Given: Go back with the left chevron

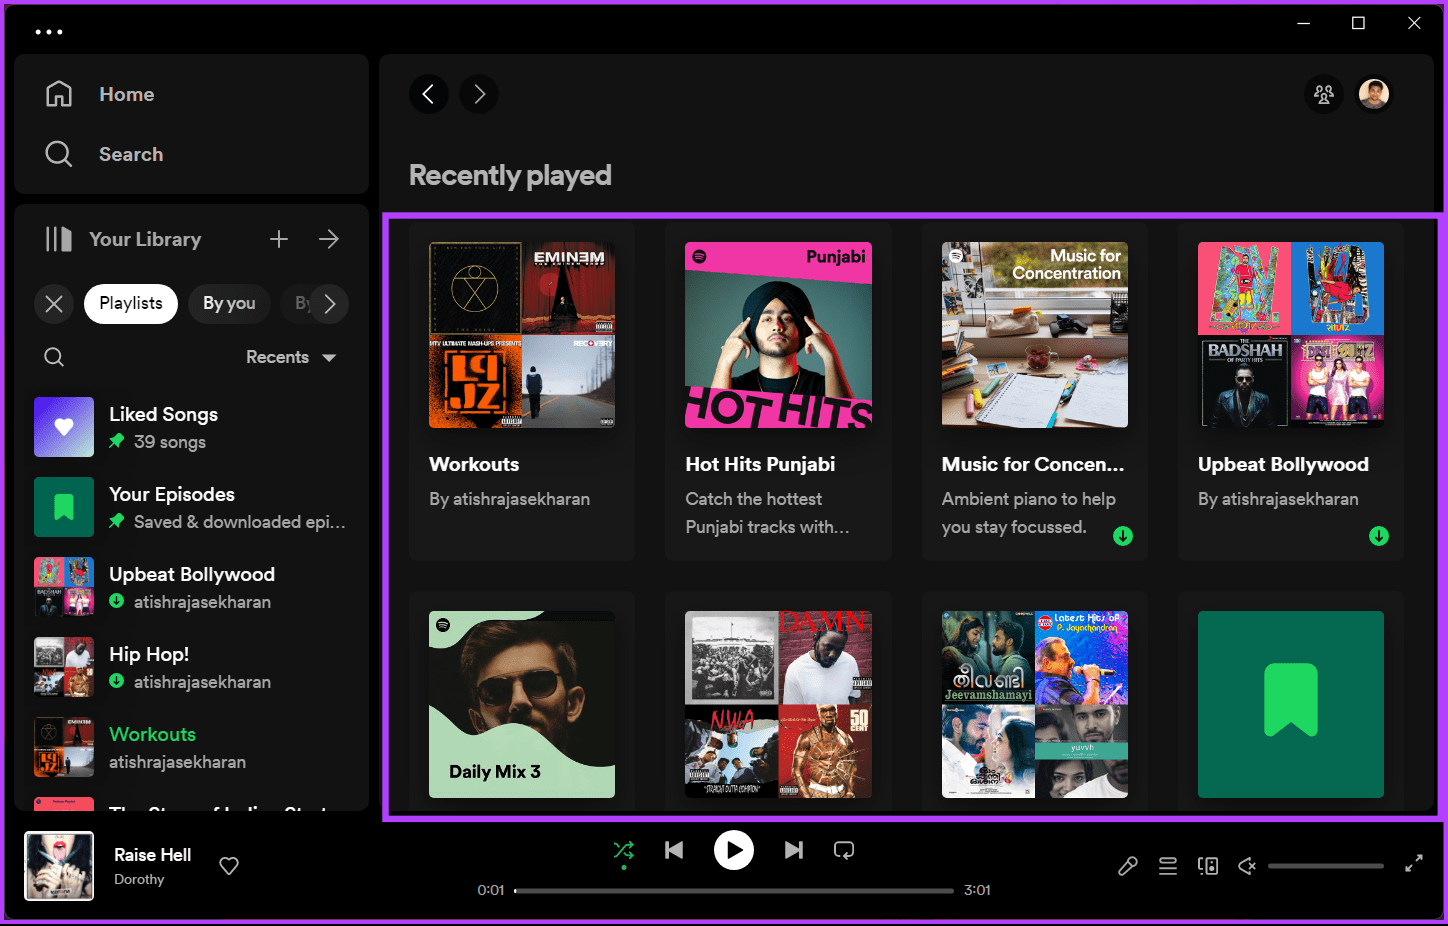Looking at the screenshot, I should (429, 94).
